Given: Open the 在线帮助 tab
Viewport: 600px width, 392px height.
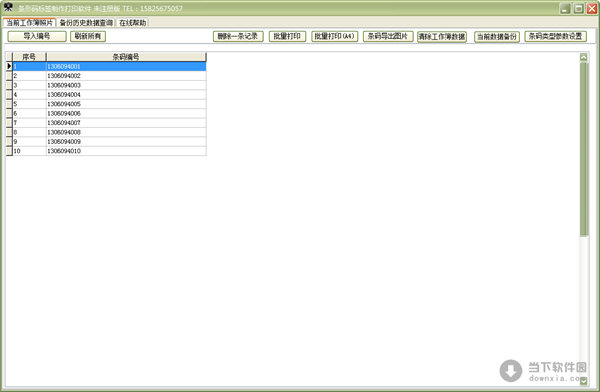Looking at the screenshot, I should [x=132, y=23].
